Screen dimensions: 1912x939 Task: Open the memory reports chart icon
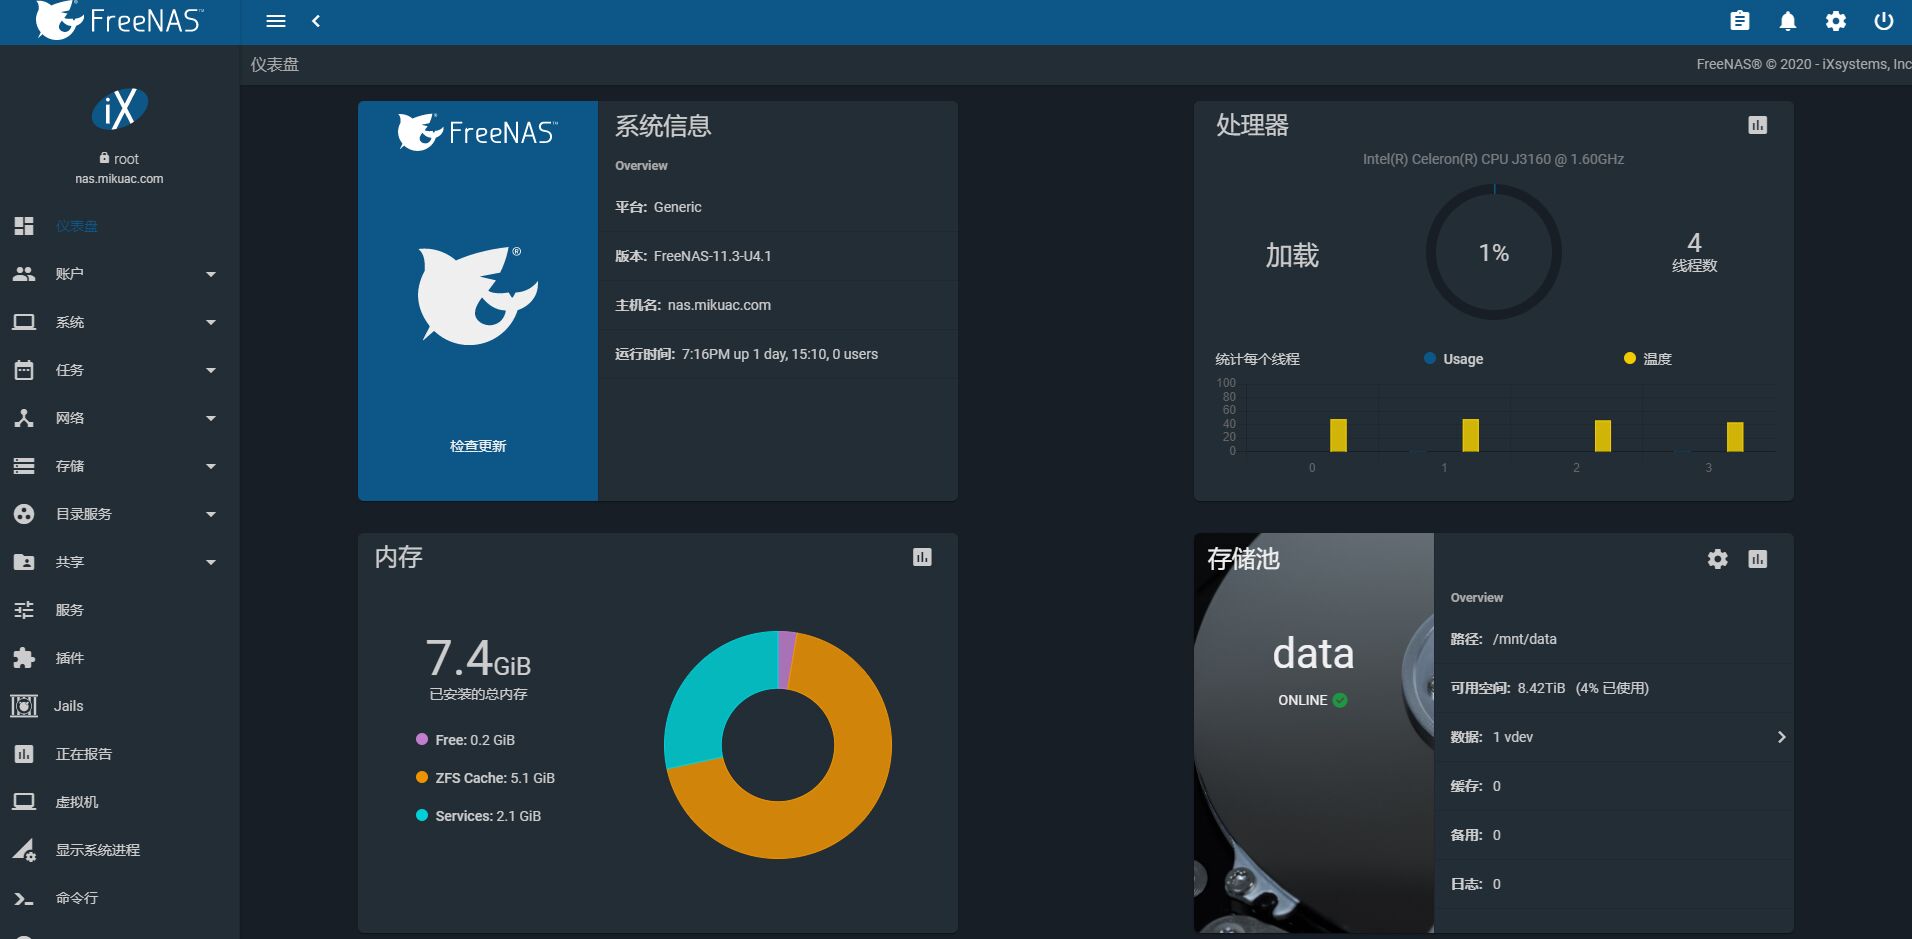(922, 557)
